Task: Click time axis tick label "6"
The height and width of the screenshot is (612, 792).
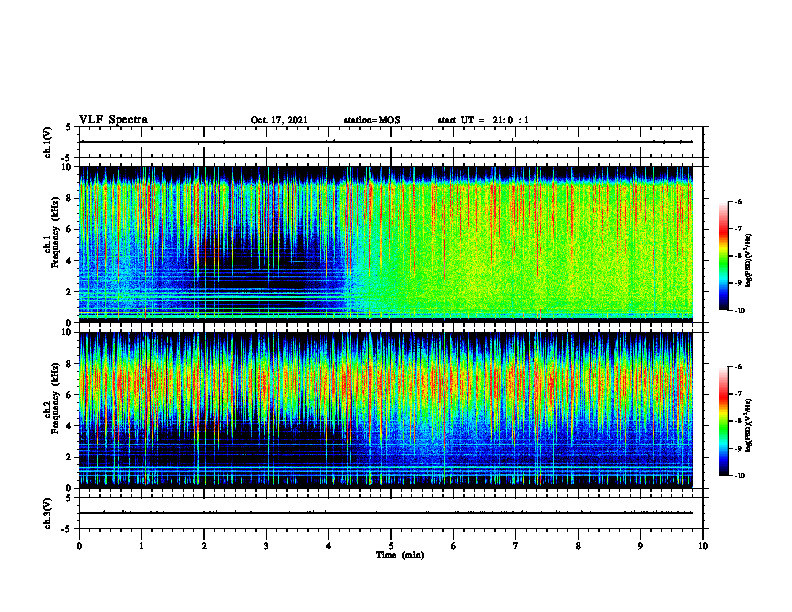Action: 453,546
